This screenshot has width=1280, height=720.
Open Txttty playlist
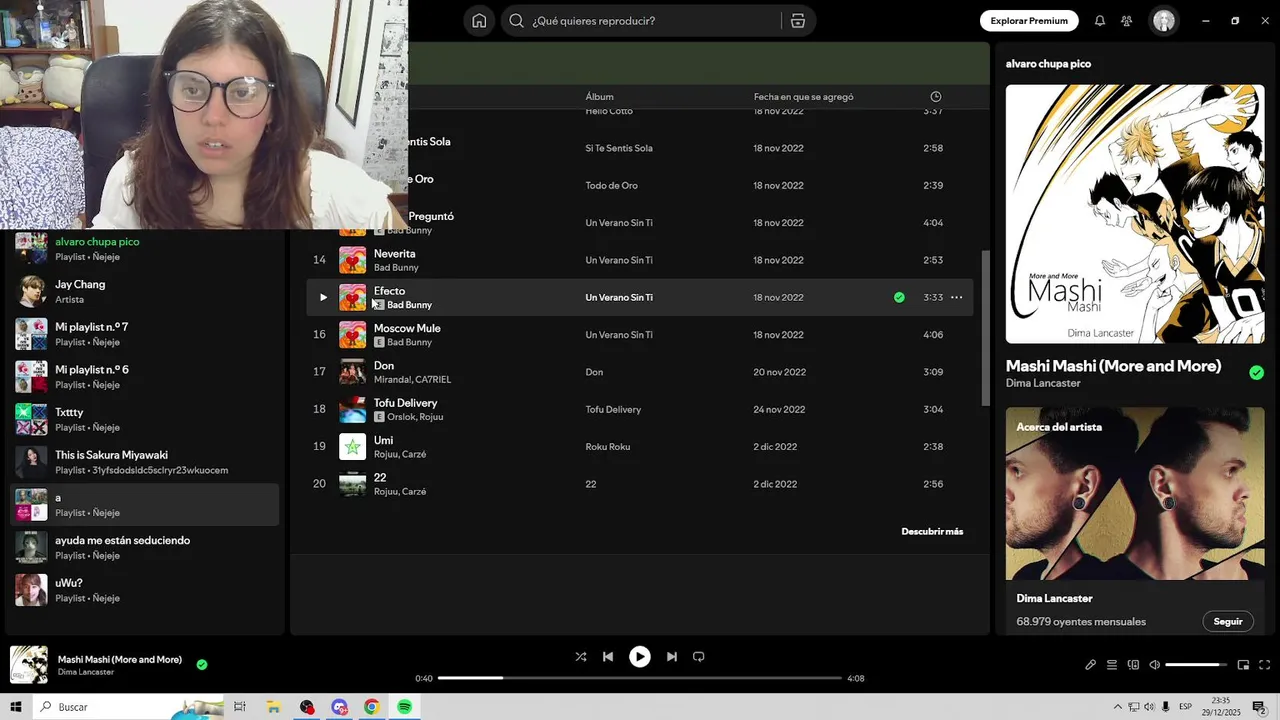[x=145, y=419]
